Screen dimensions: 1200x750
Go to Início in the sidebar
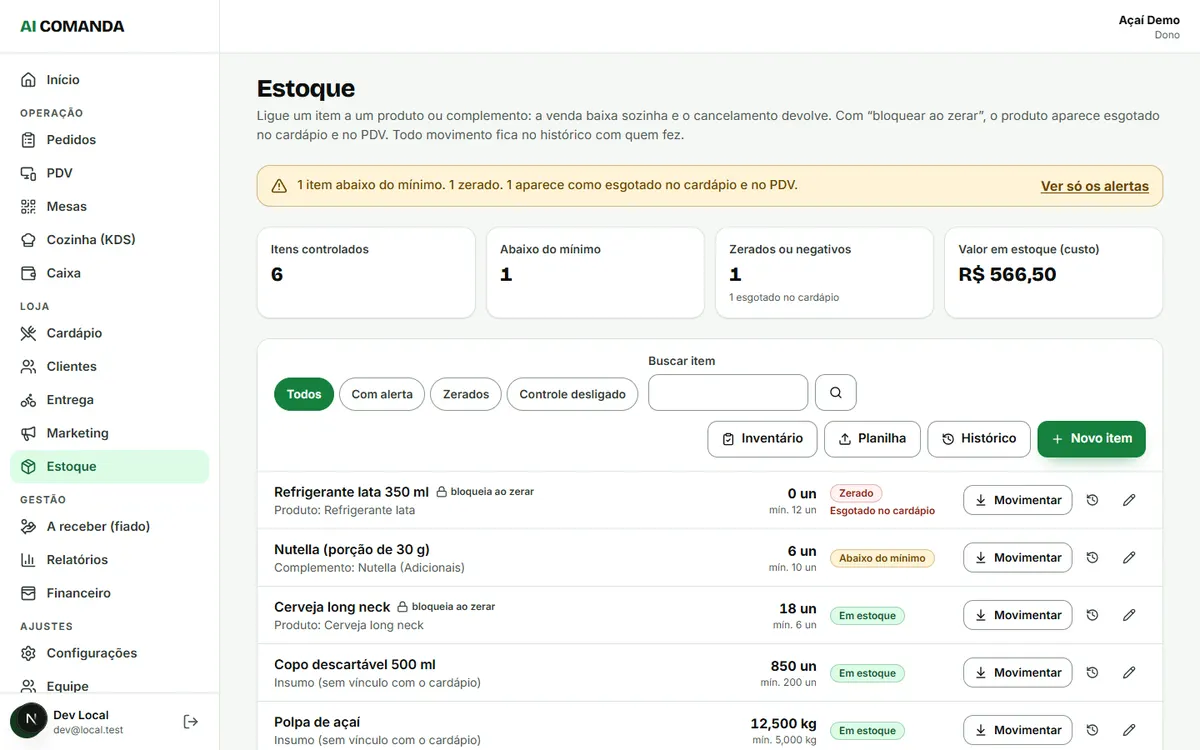click(x=110, y=80)
